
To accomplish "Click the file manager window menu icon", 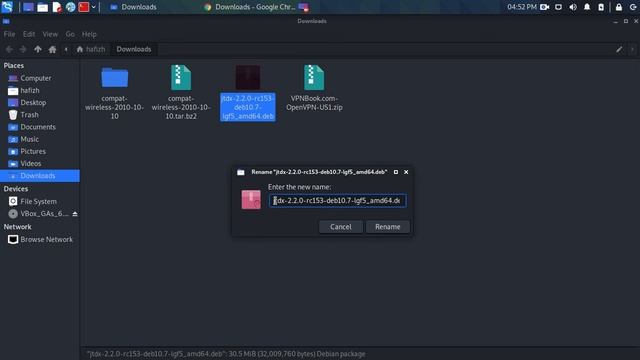I will pyautogui.click(x=6, y=21).
